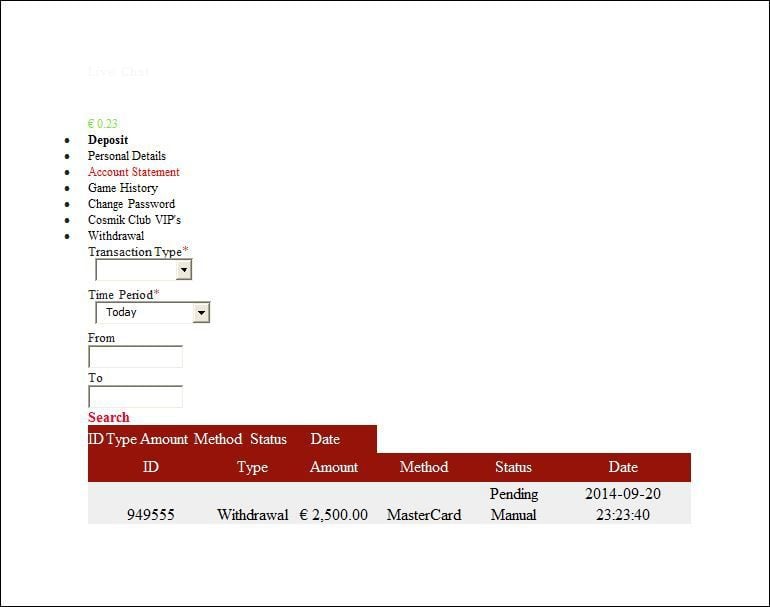Image resolution: width=770 pixels, height=607 pixels.
Task: Click the Method column header in table
Action: tap(424, 467)
